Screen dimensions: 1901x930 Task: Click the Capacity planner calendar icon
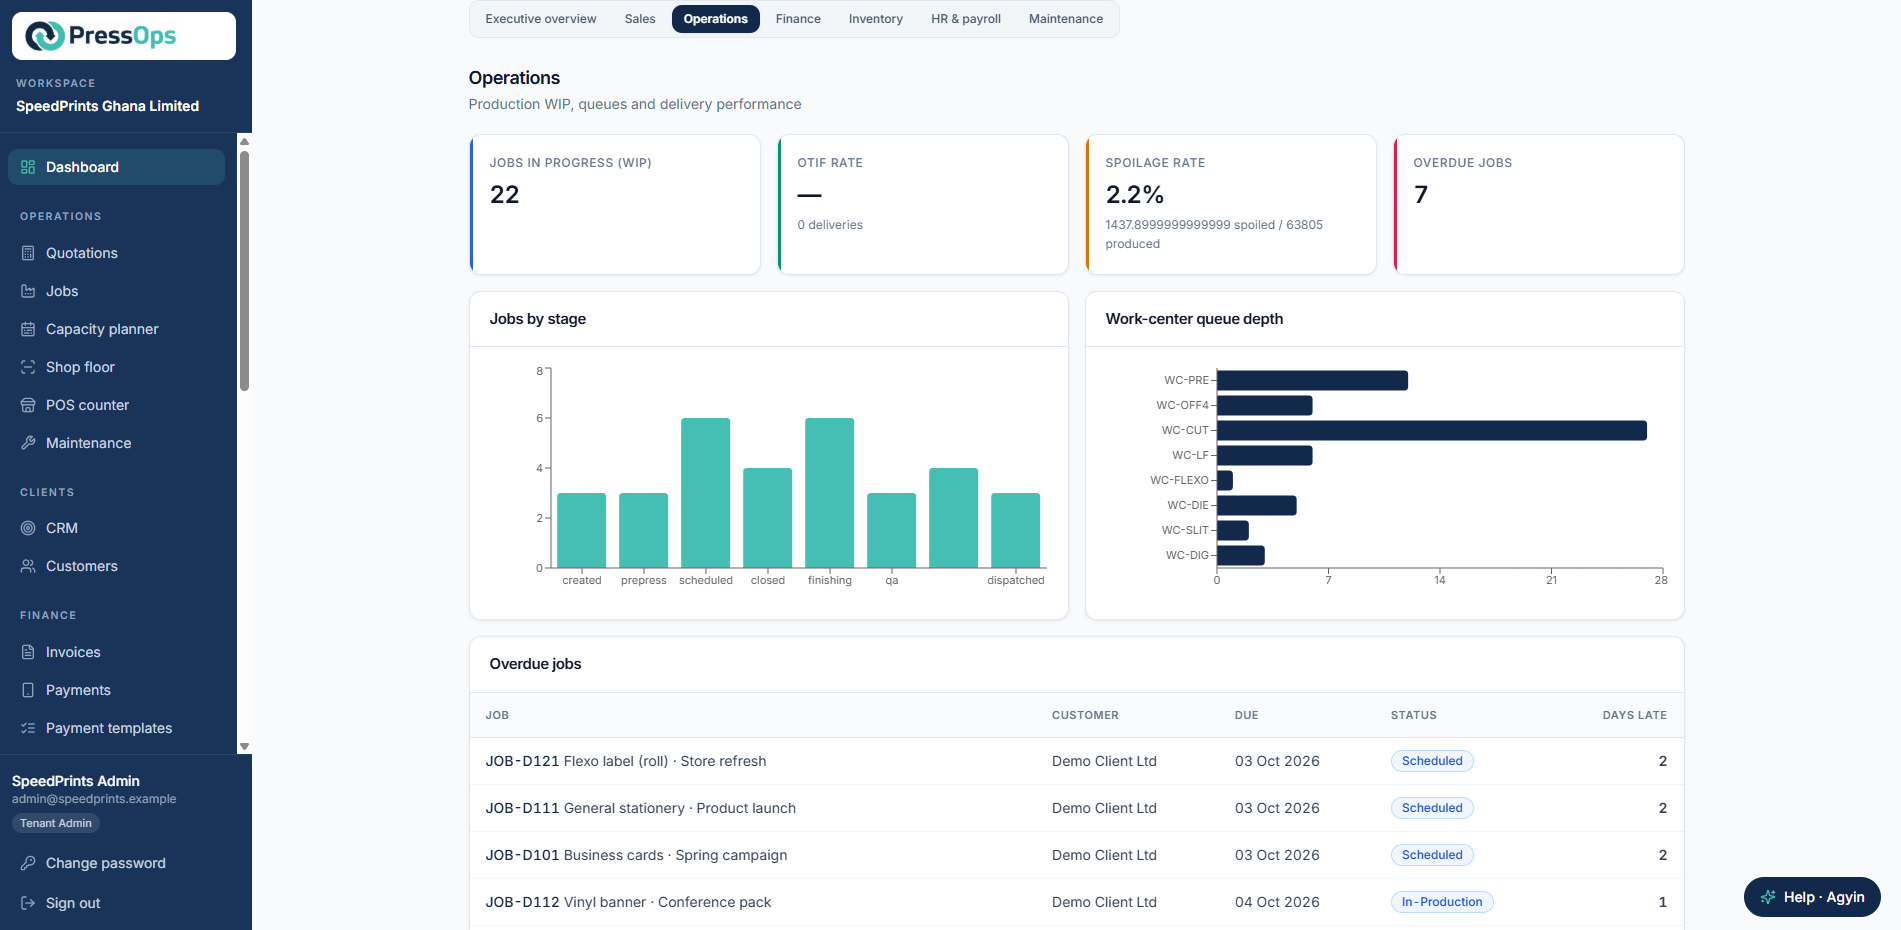[28, 329]
